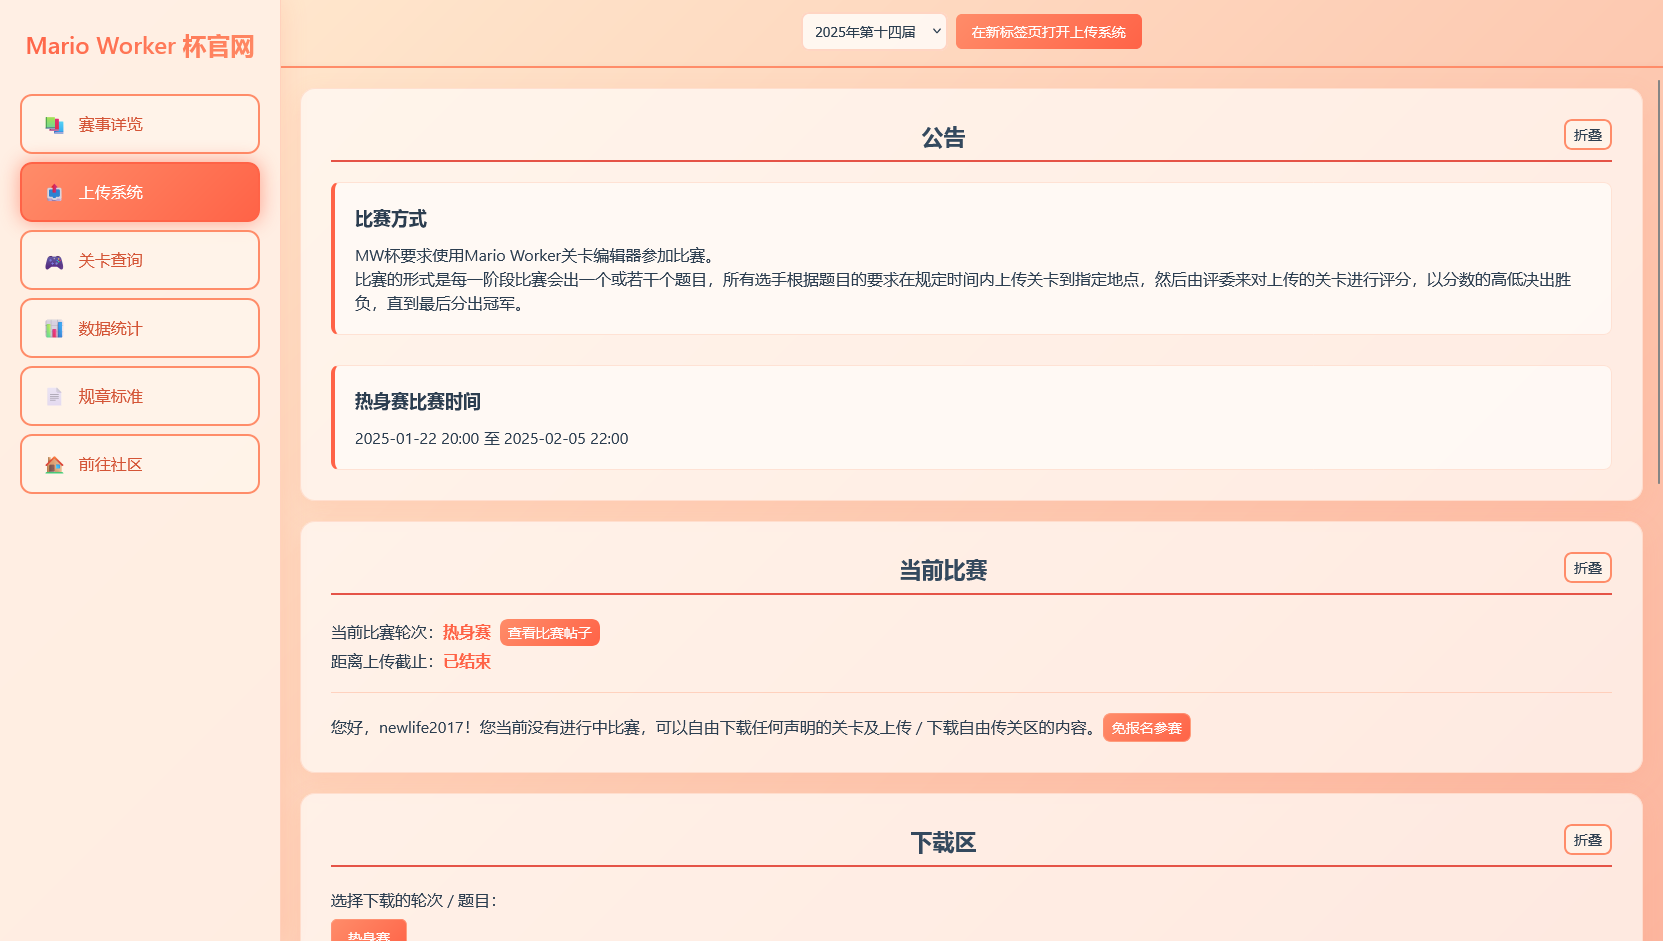Click the date text 2025-01-22 20:00 至 2025-02-05 22:00
This screenshot has width=1663, height=941.
pos(492,439)
